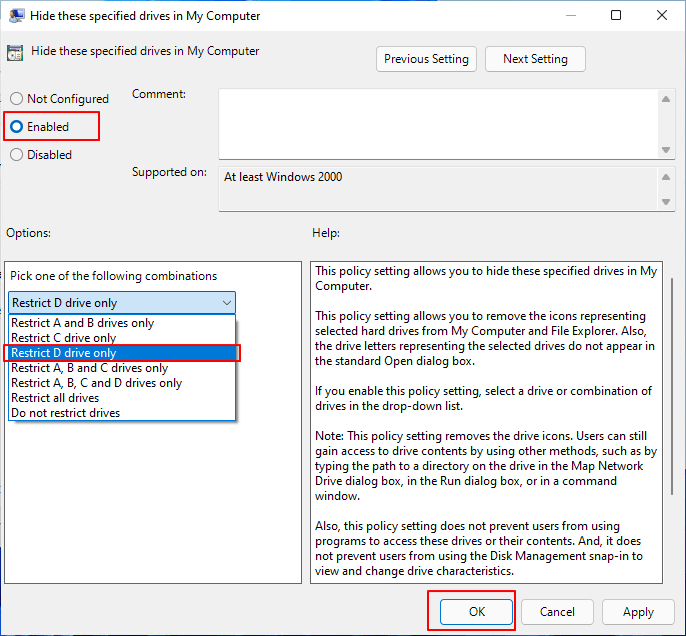Image resolution: width=686 pixels, height=636 pixels.
Task: Click the policy icon in the title bar
Action: 18,15
